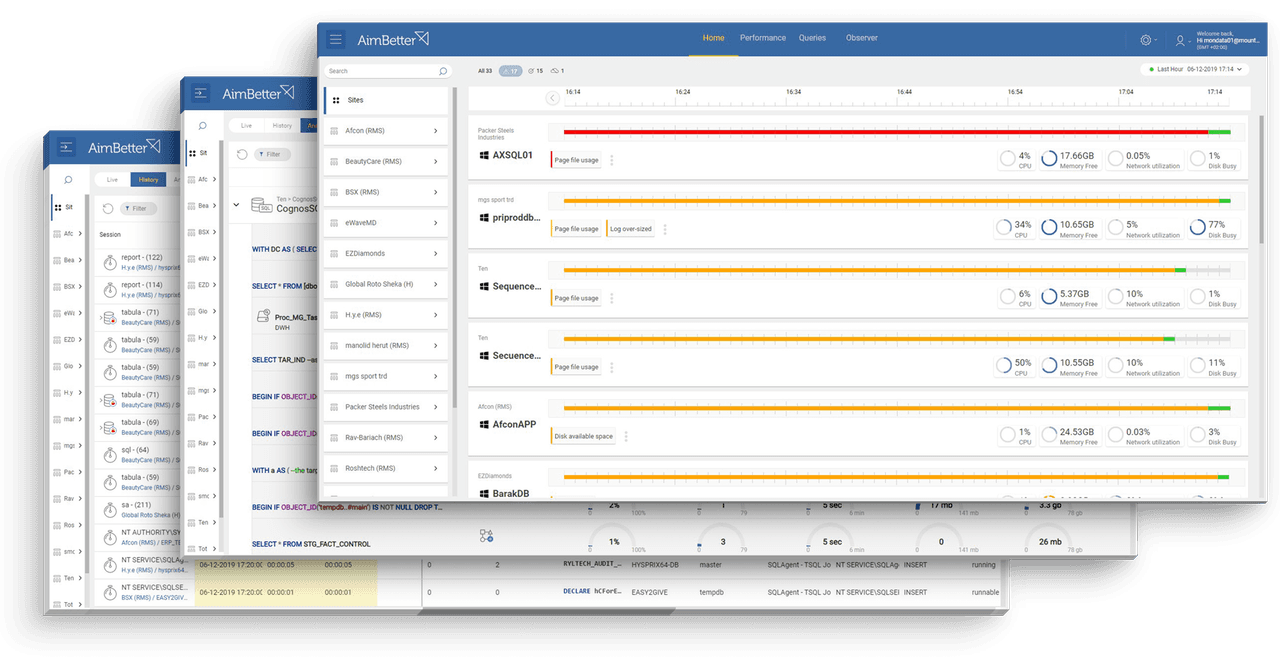Switch to Home tab
This screenshot has height=666, width=1280.
click(x=713, y=38)
